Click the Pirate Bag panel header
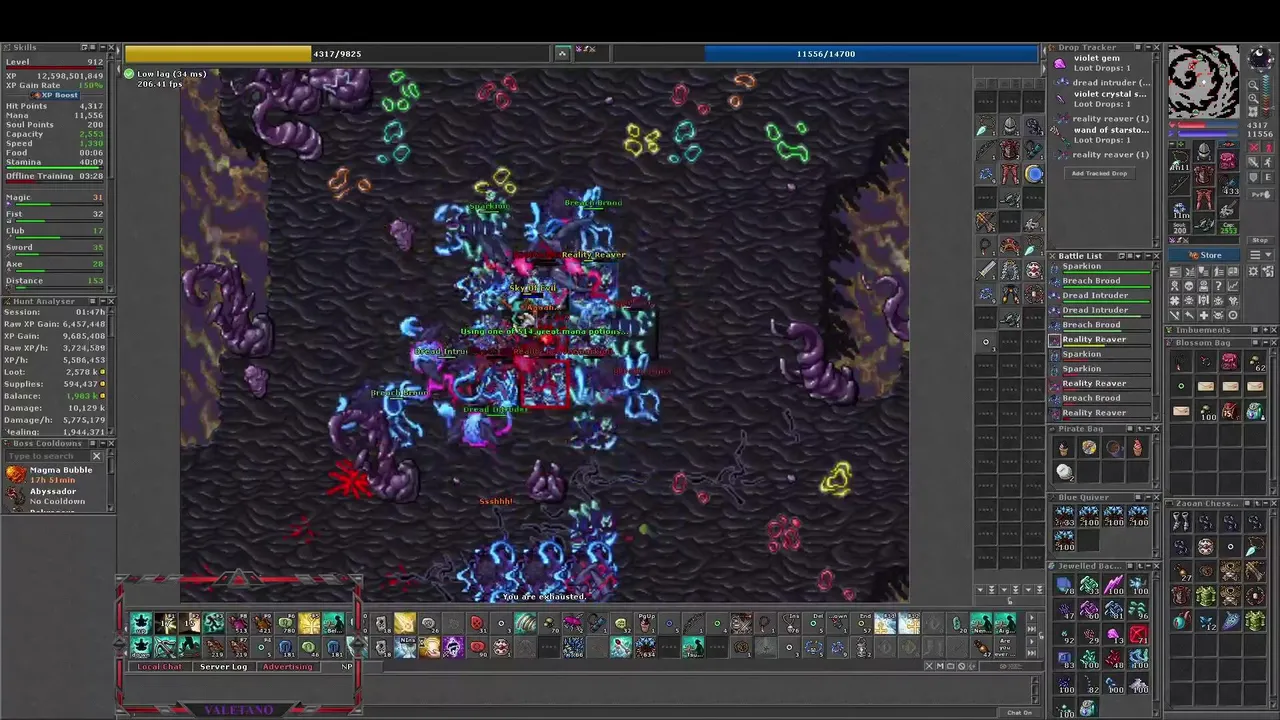This screenshot has height=720, width=1280. click(x=1103, y=428)
